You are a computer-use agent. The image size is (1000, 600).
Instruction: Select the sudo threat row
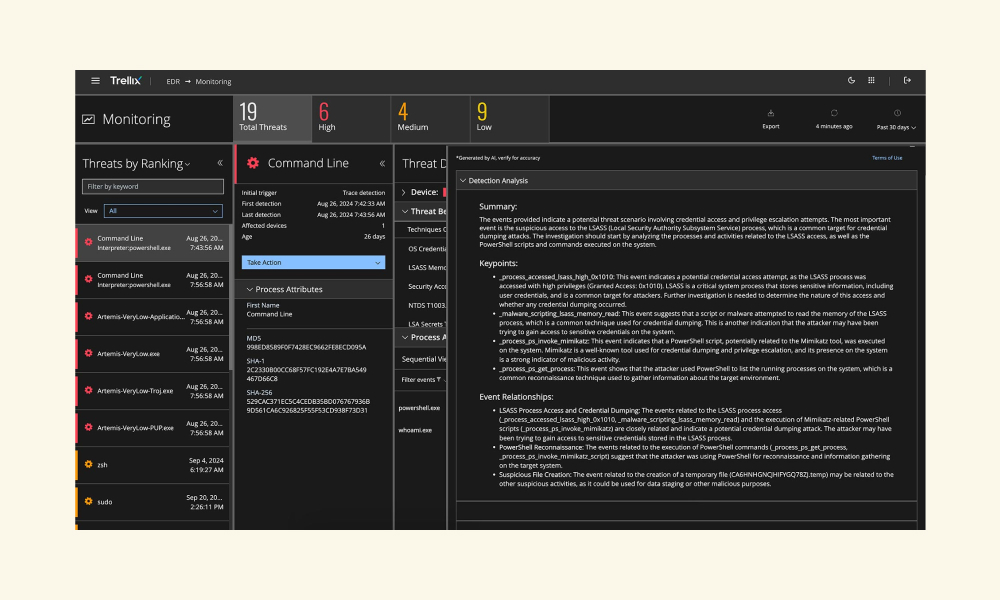click(152, 502)
